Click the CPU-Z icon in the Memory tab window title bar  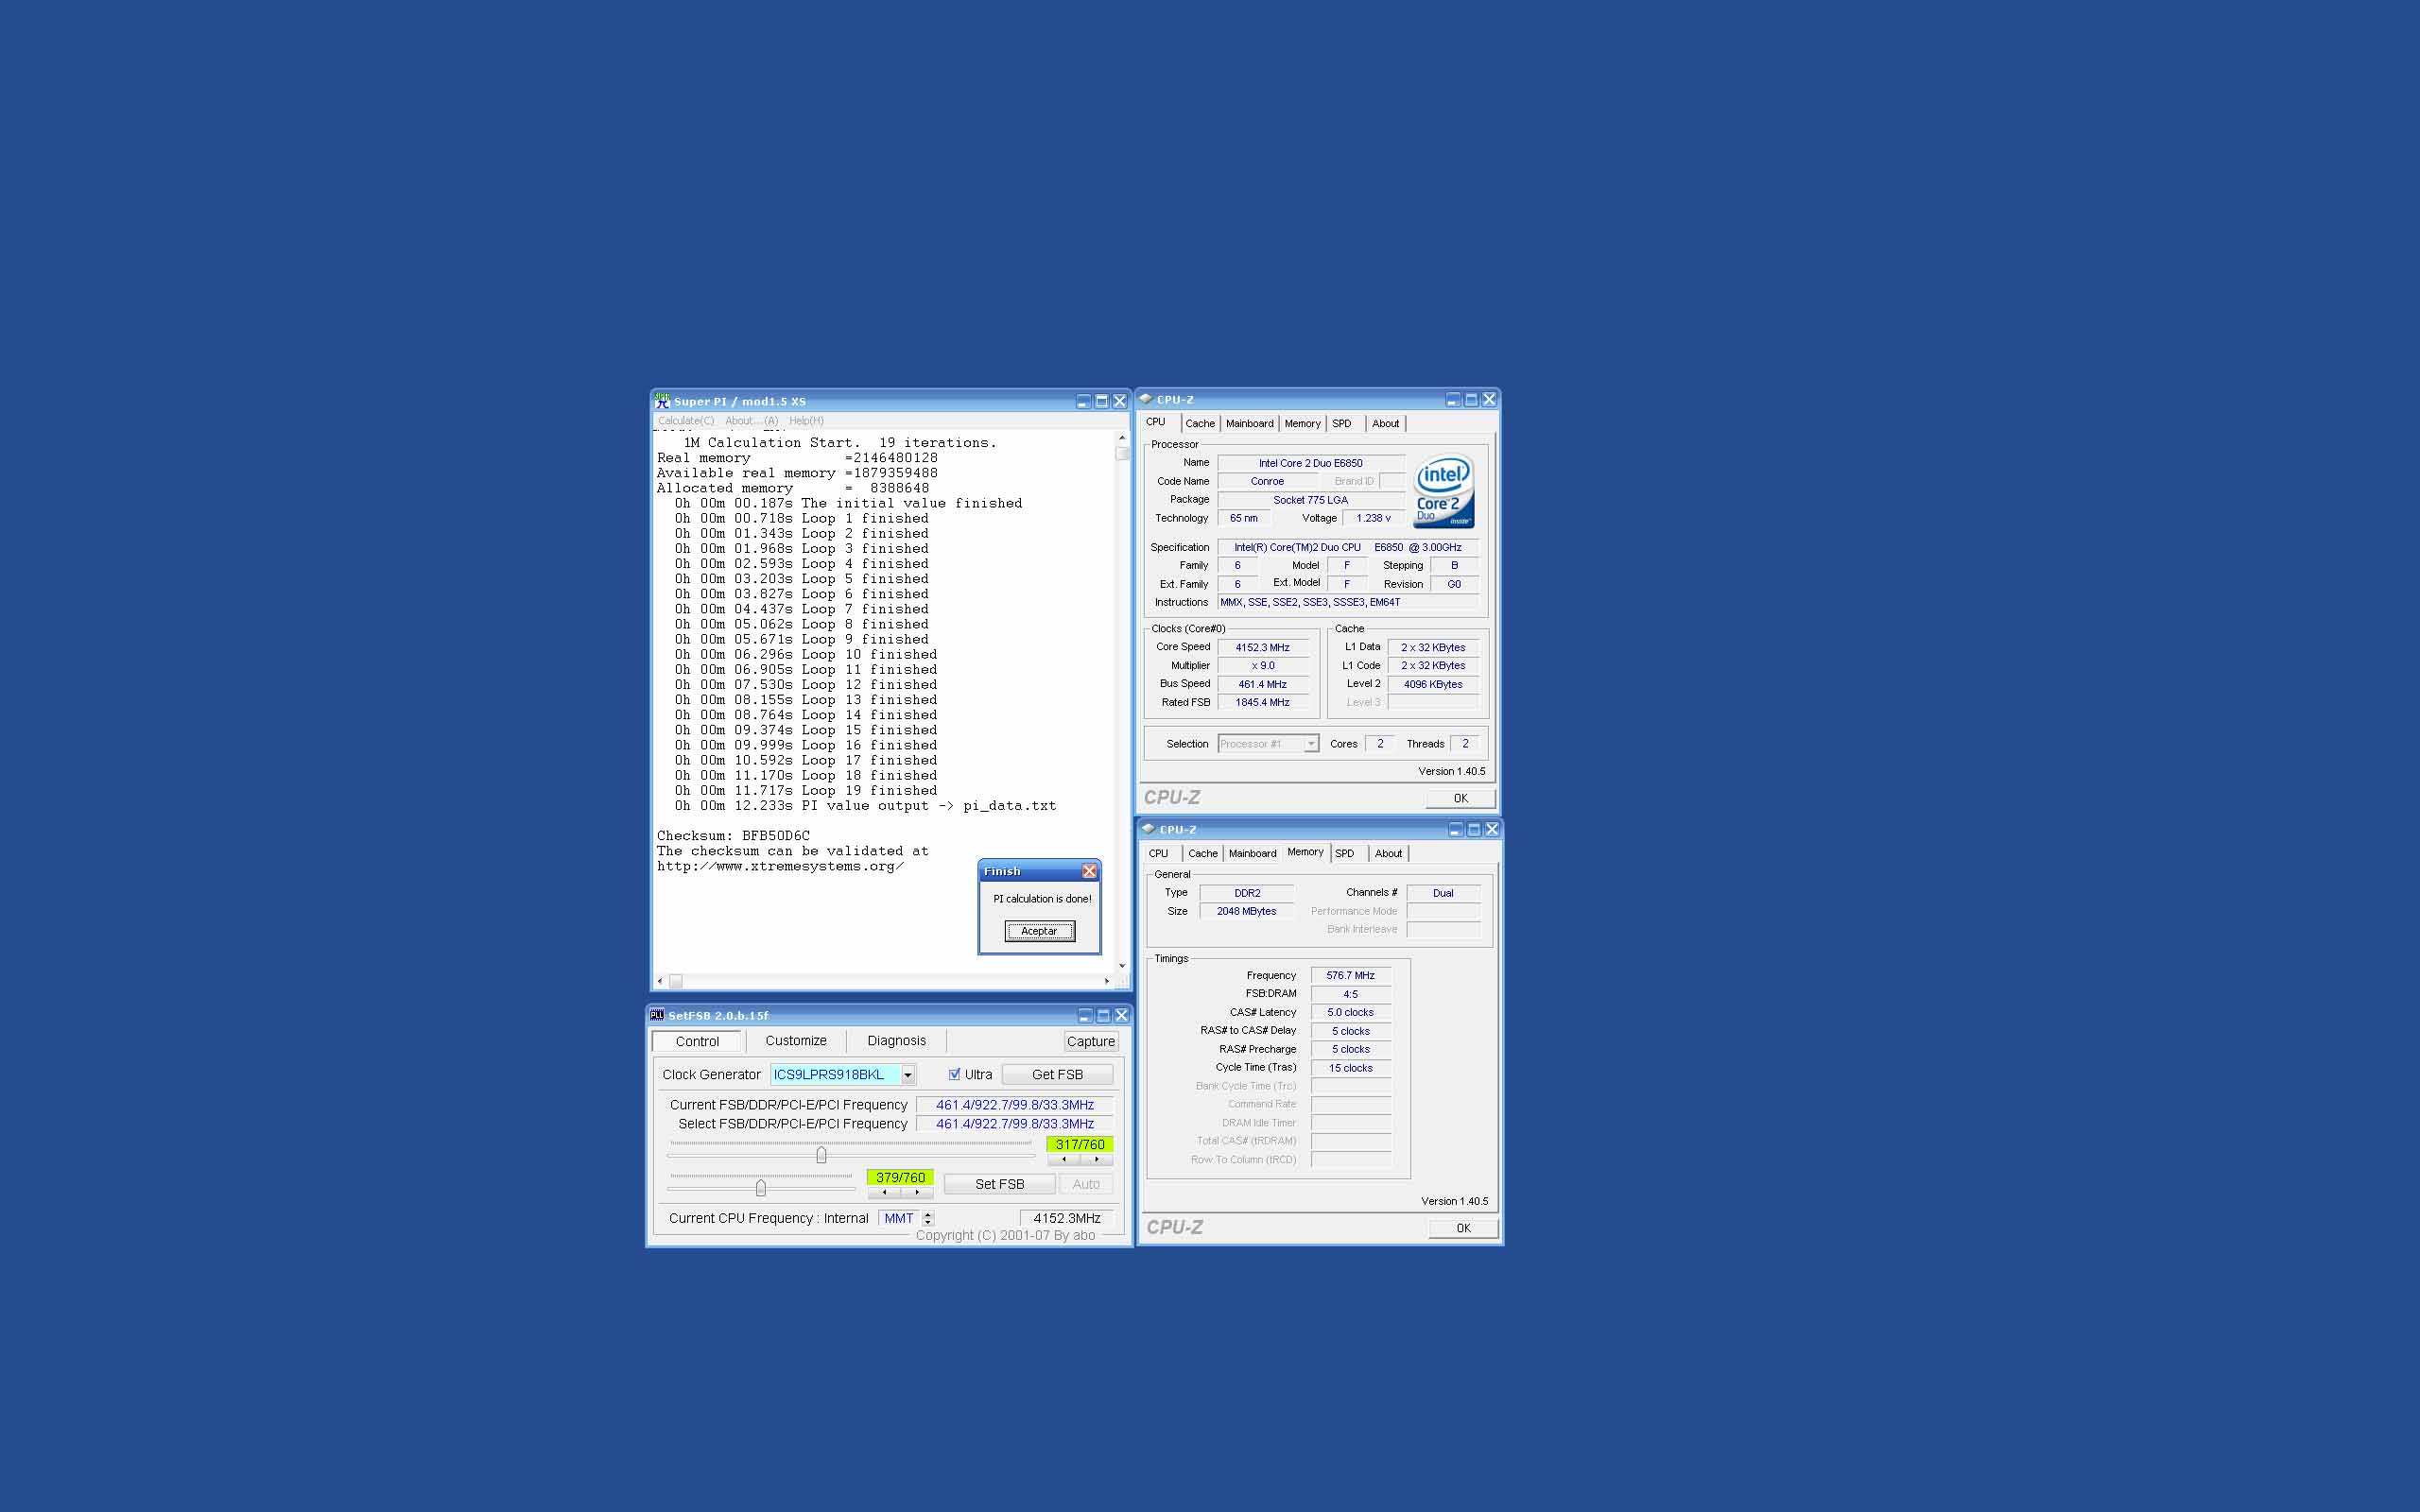[1149, 829]
